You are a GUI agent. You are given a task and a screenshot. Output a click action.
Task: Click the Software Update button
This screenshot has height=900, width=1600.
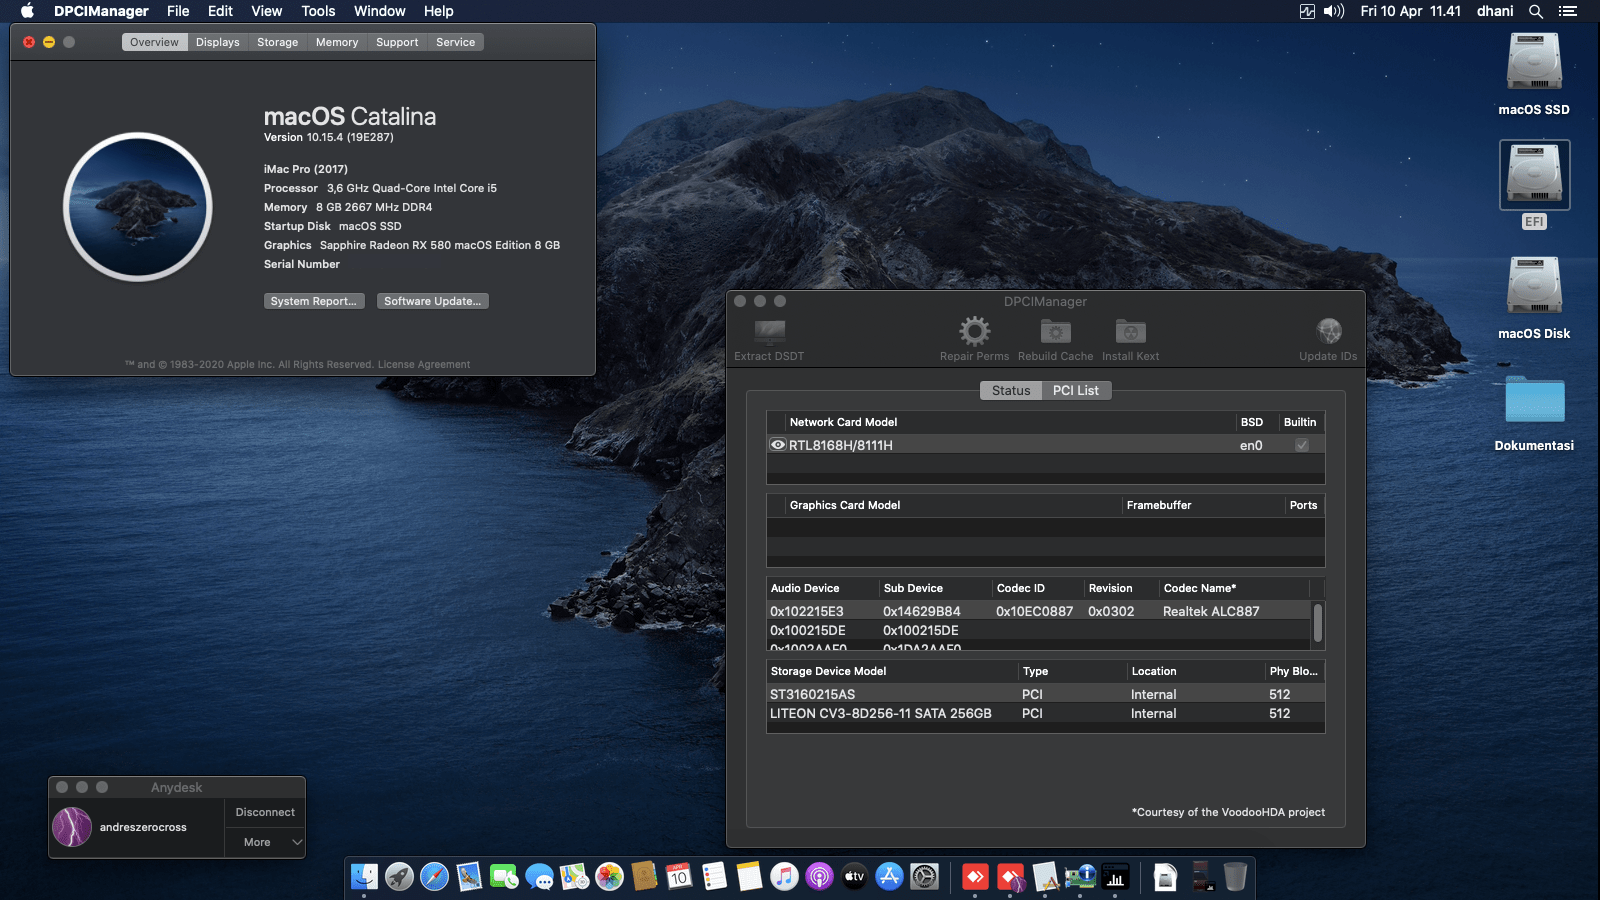(x=433, y=301)
